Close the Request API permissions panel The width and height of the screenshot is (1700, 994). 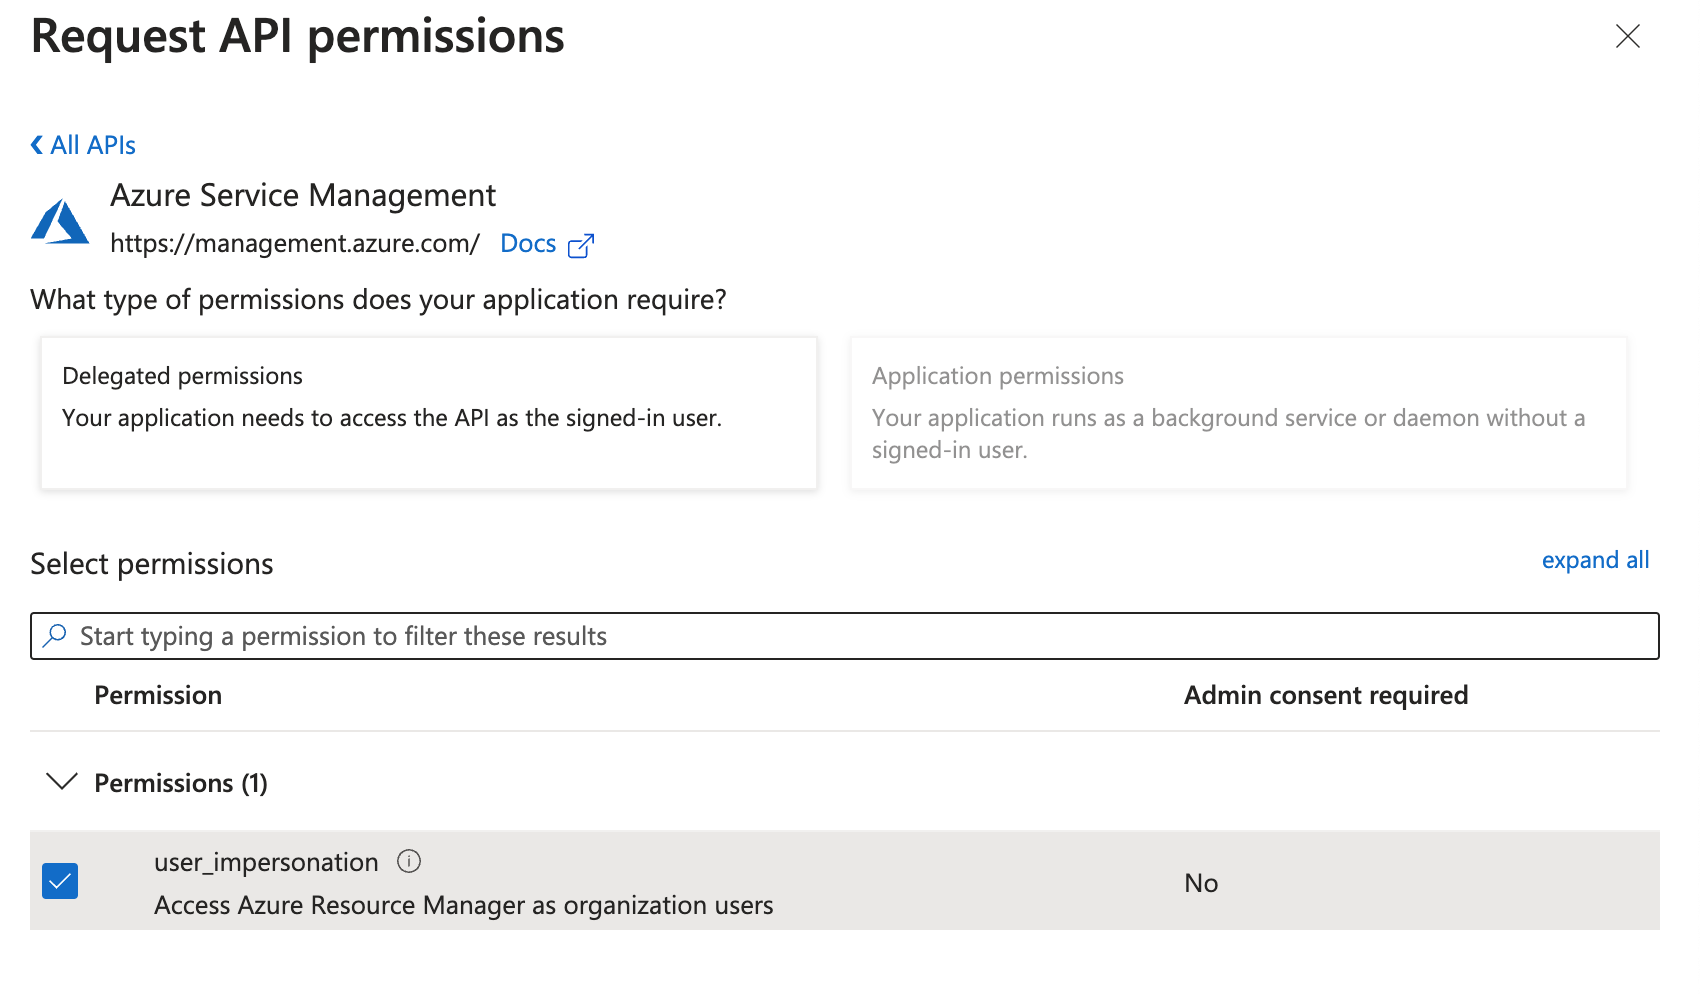(1627, 37)
